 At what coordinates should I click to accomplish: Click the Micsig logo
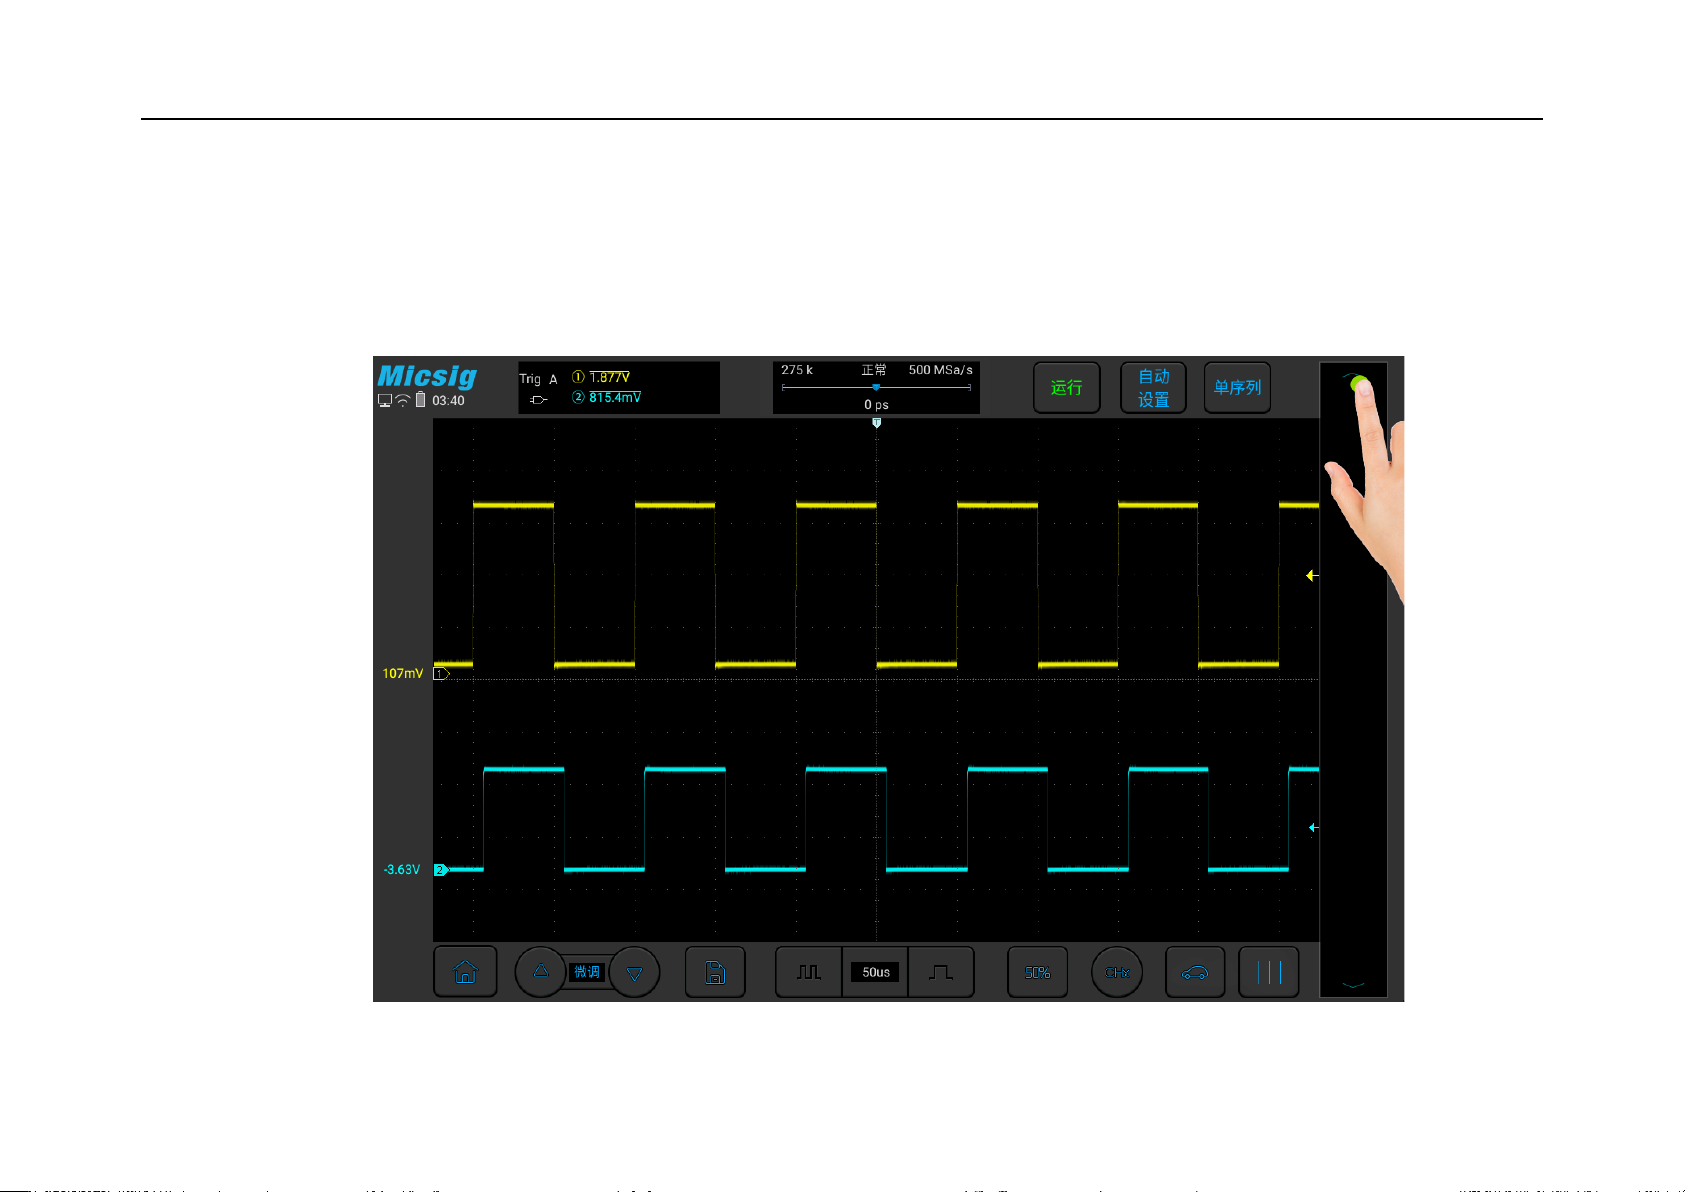click(x=427, y=376)
